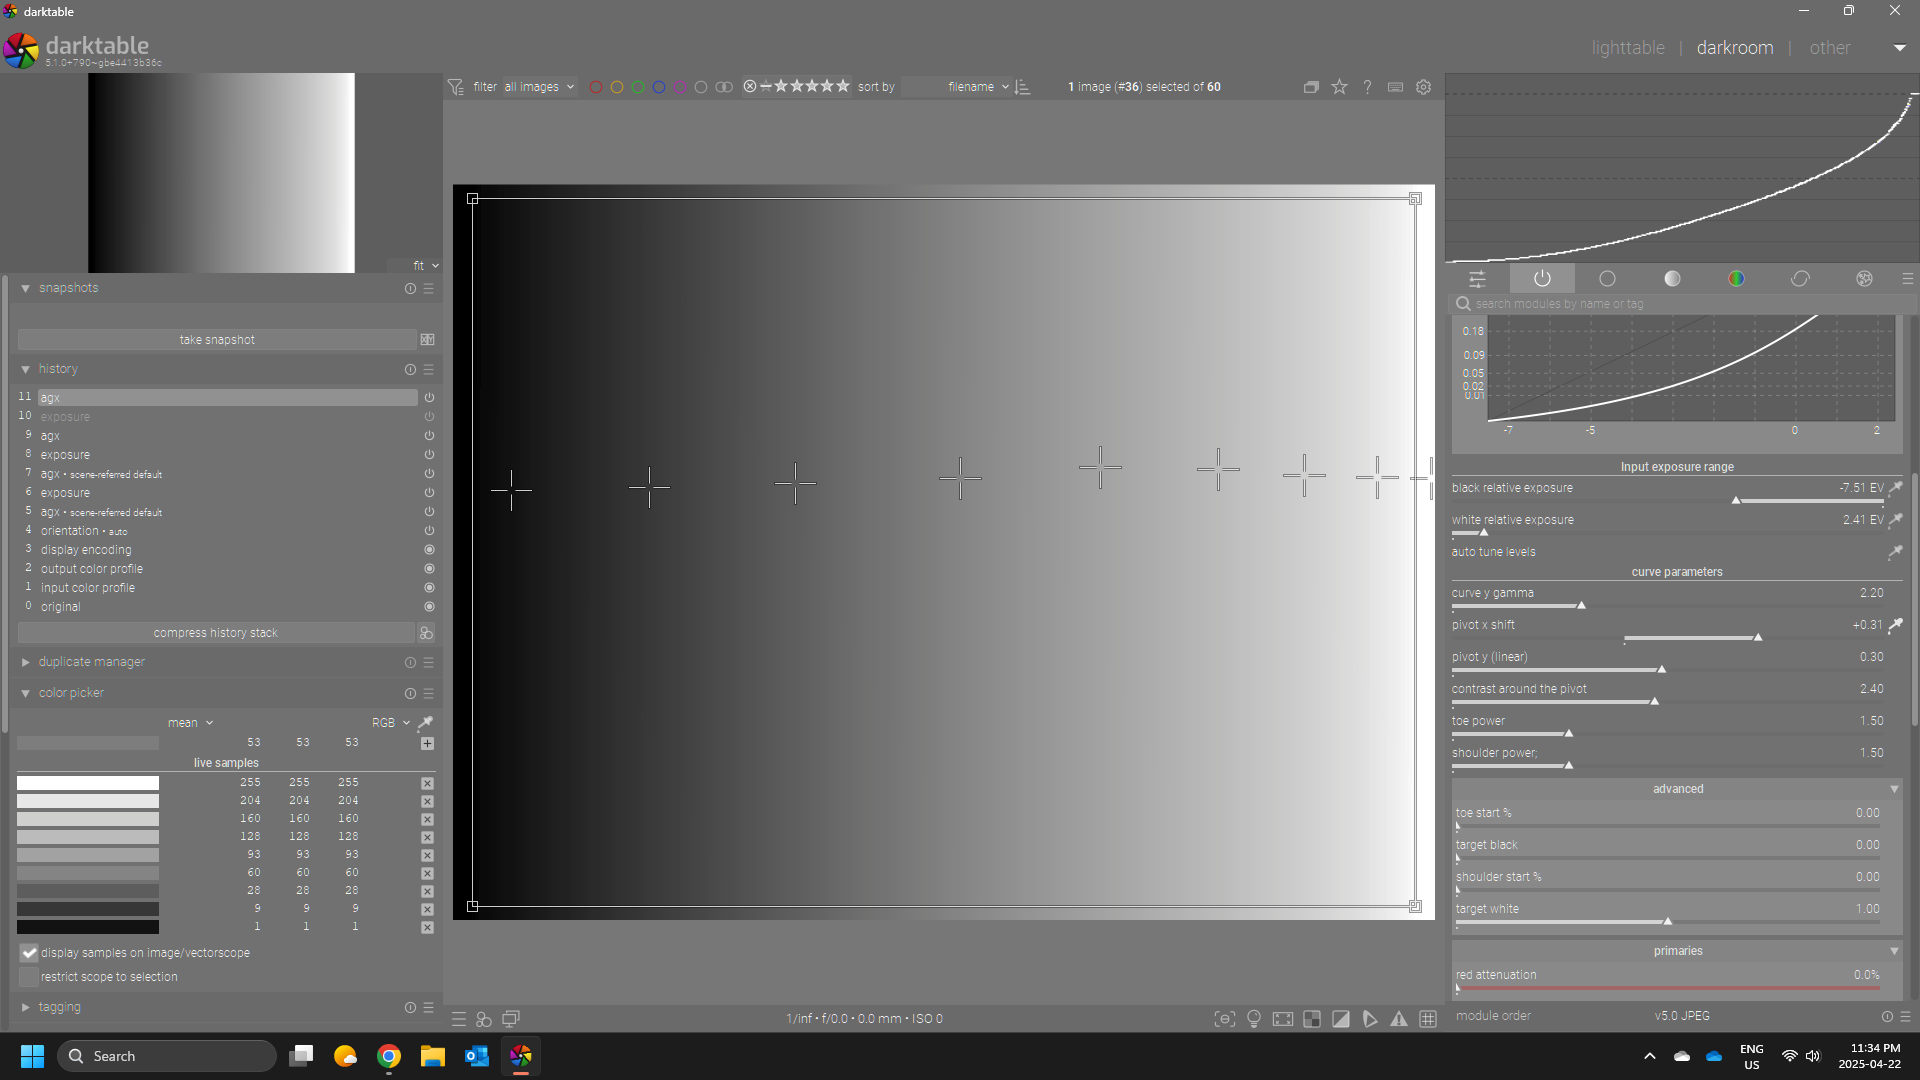Open the filter all images dropdown
The image size is (1920, 1080).
point(539,87)
